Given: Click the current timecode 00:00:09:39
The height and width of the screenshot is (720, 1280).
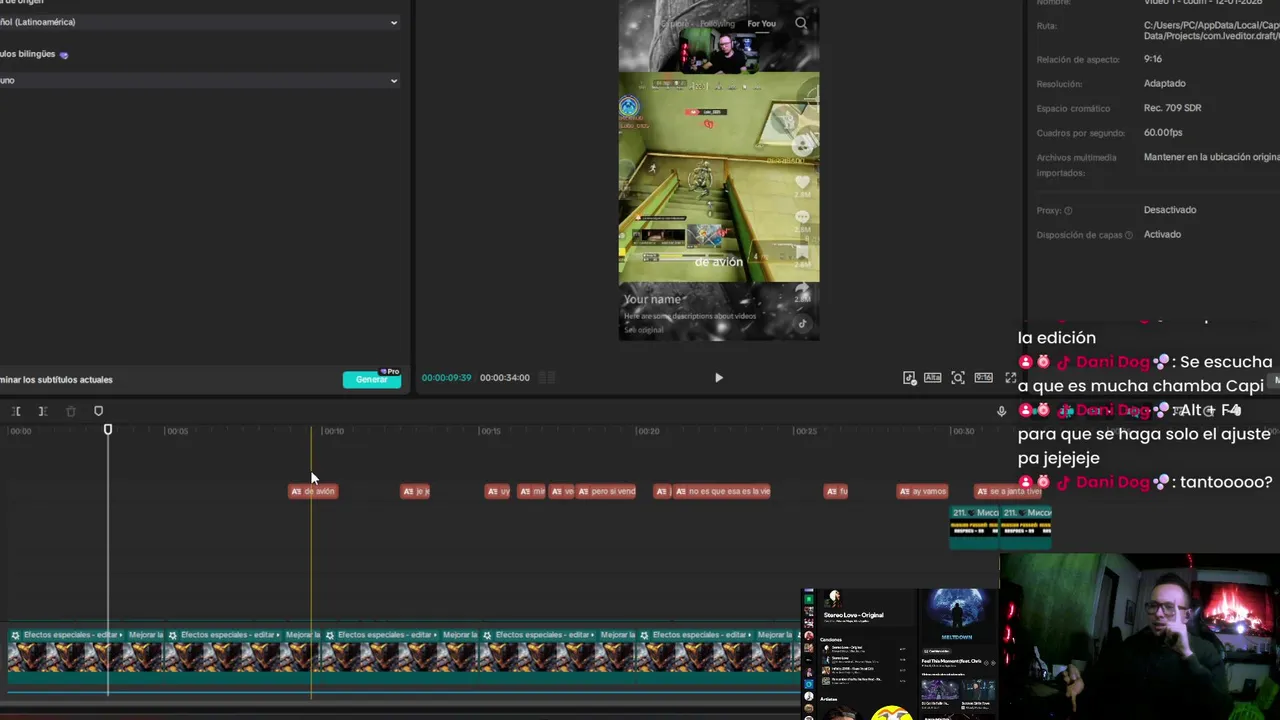Looking at the screenshot, I should click(446, 378).
